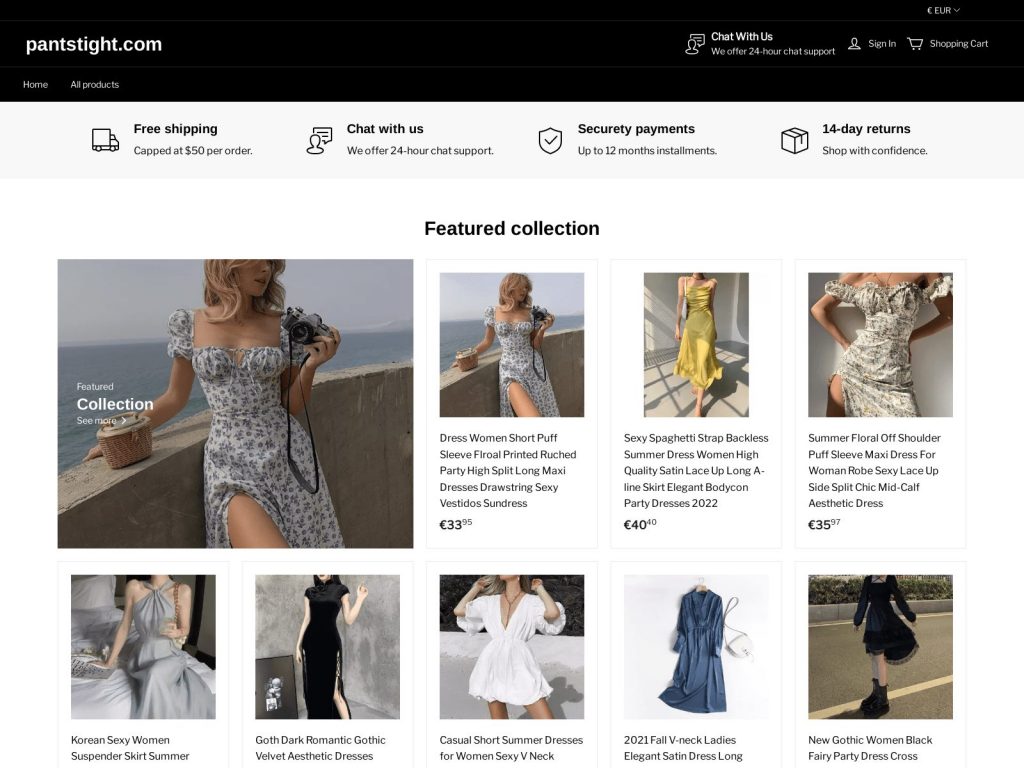Click the free shipping truck icon
This screenshot has height=768, width=1024.
(105, 140)
